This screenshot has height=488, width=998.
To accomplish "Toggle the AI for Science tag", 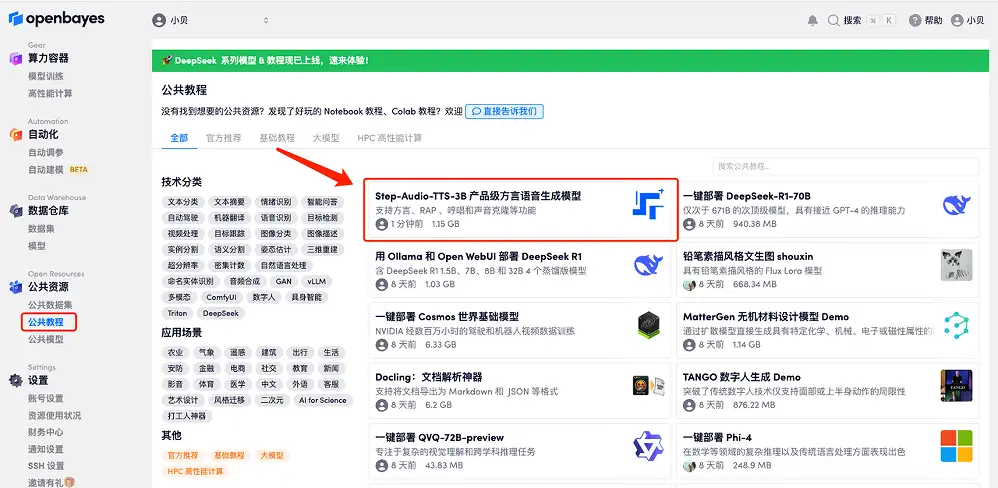I will click(x=323, y=400).
